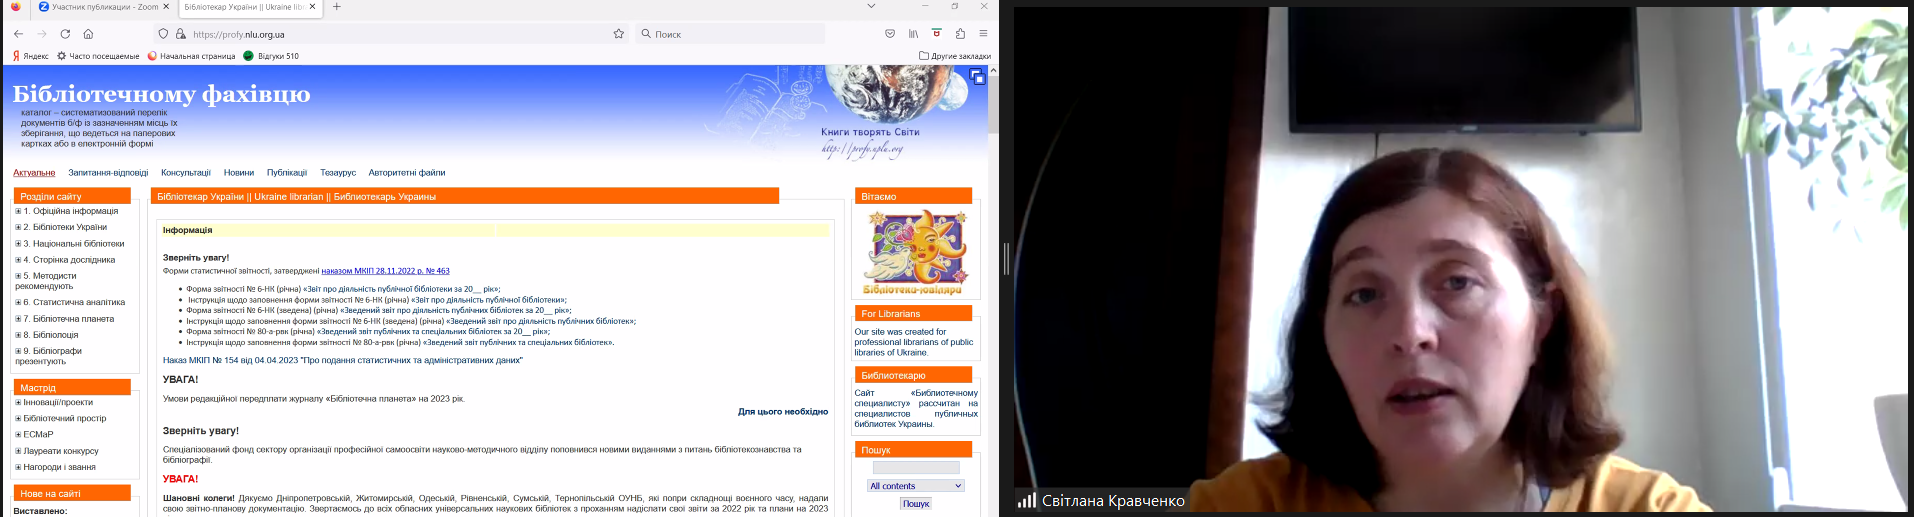Click the Бібліотечному фахівцю site title
The image size is (1914, 517).
(161, 94)
